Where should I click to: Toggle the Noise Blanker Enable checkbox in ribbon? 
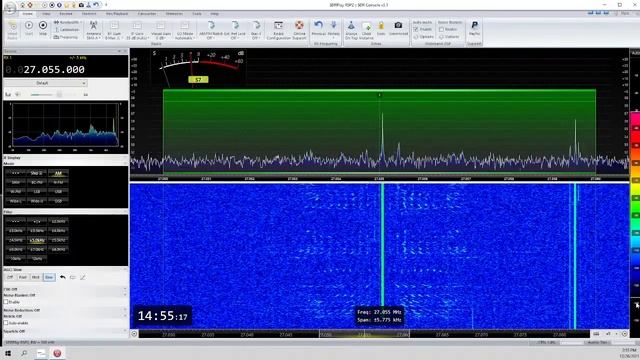[441, 29]
